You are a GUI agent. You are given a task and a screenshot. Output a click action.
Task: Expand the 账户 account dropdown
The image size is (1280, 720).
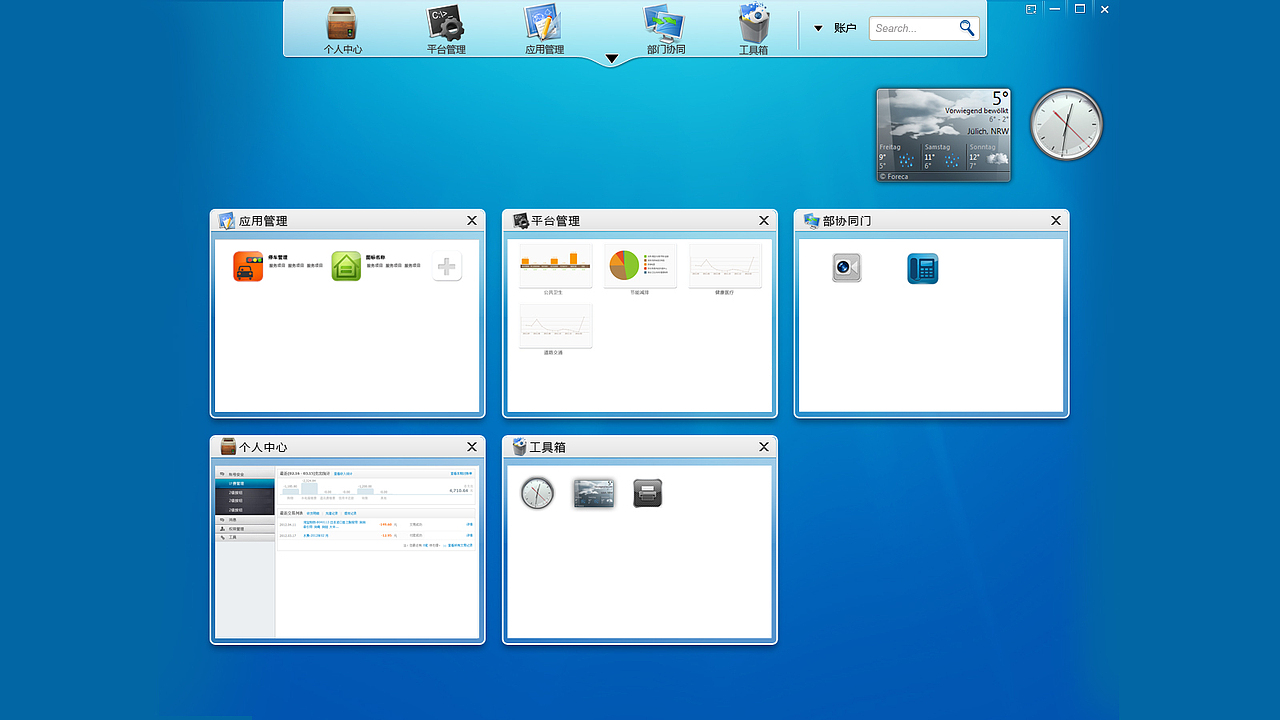[835, 28]
